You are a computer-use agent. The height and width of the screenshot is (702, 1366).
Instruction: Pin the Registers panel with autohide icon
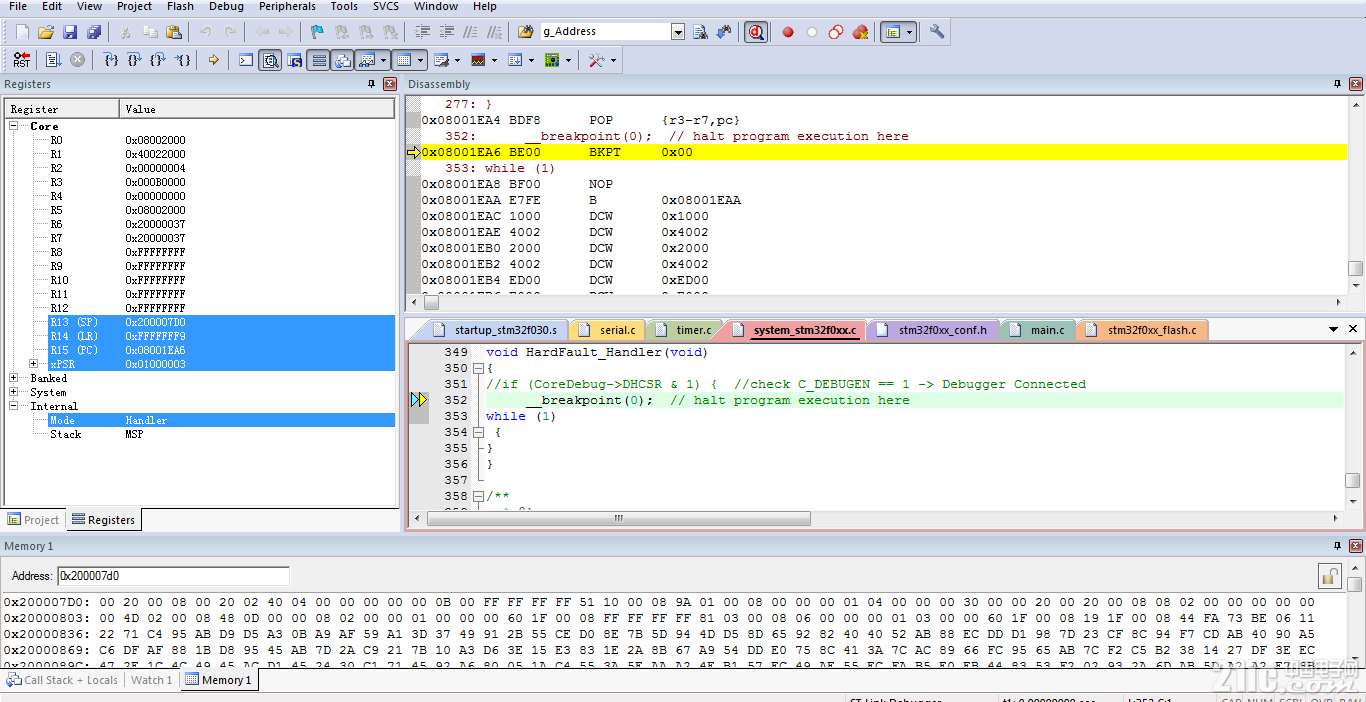pyautogui.click(x=372, y=84)
